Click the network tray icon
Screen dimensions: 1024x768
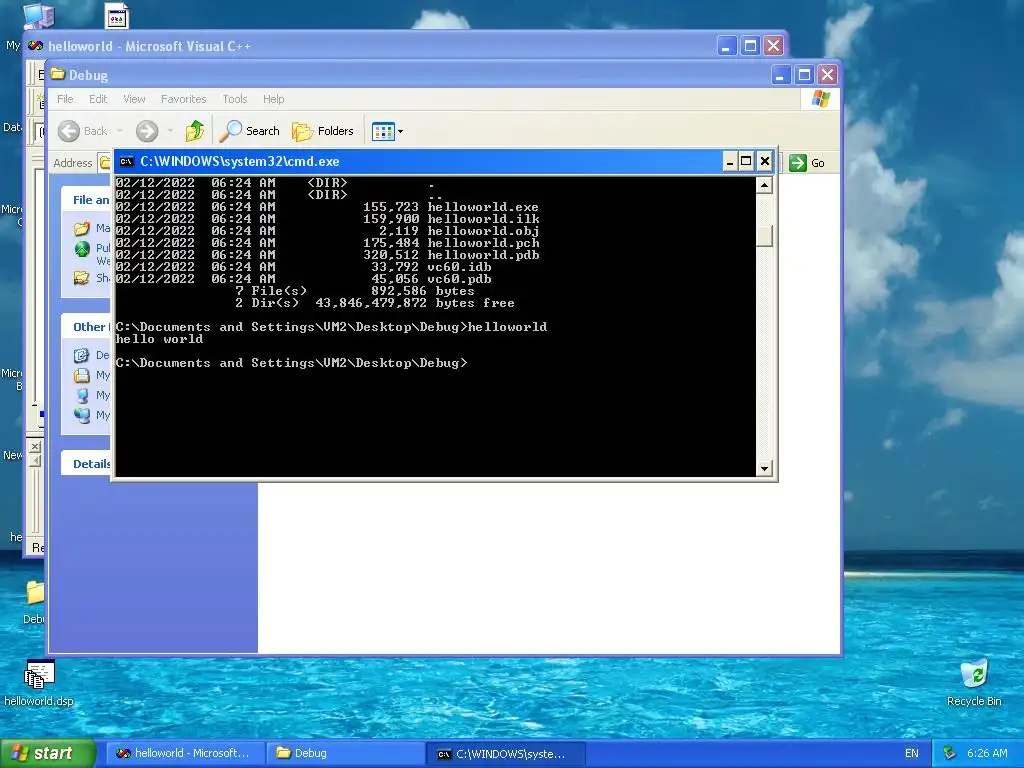click(x=950, y=753)
